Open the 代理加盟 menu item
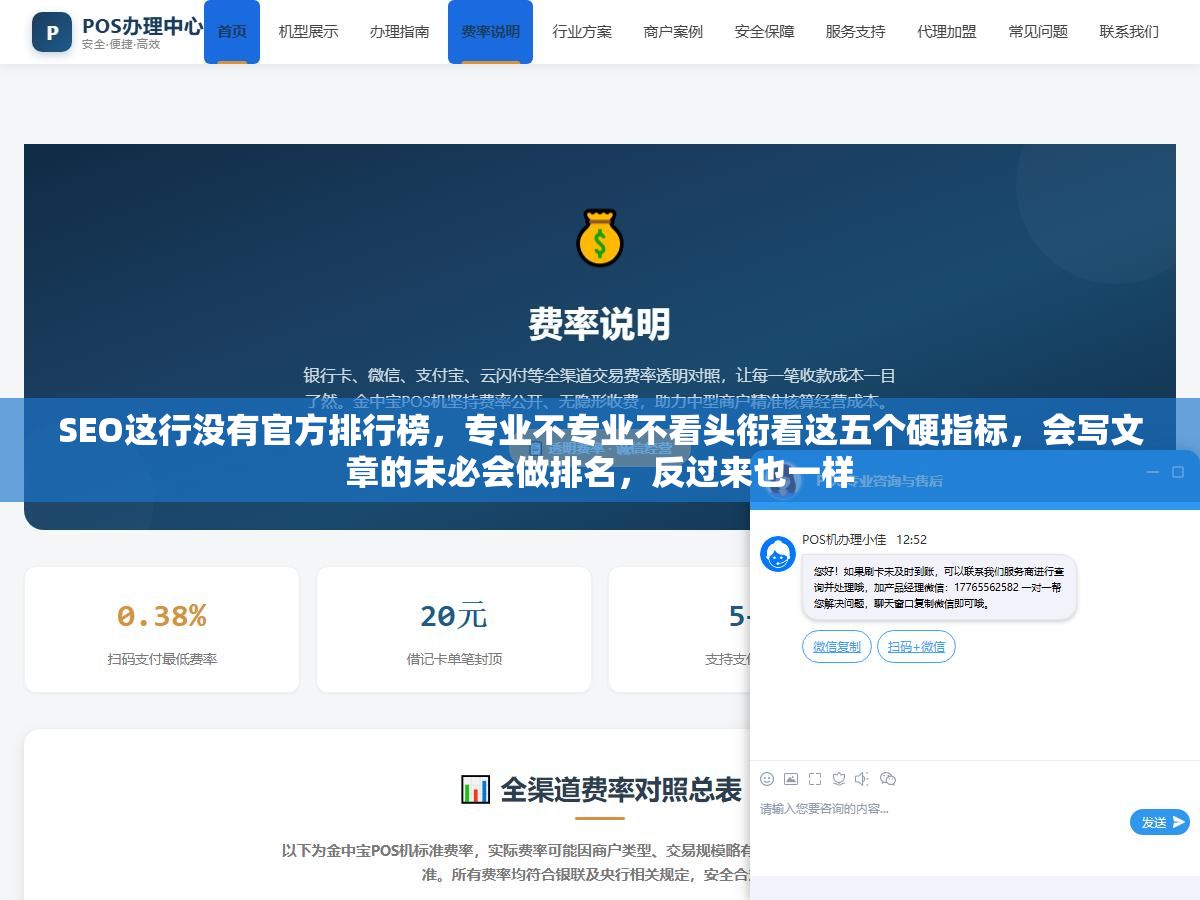This screenshot has width=1200, height=900. pos(946,32)
